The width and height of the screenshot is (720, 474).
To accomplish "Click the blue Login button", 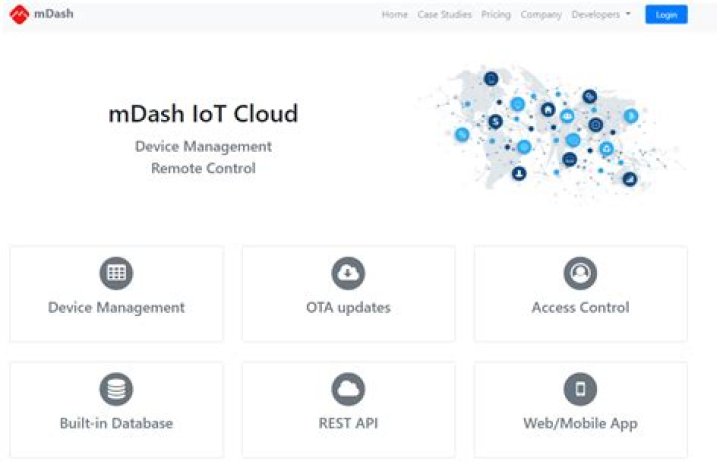I will pyautogui.click(x=666, y=15).
